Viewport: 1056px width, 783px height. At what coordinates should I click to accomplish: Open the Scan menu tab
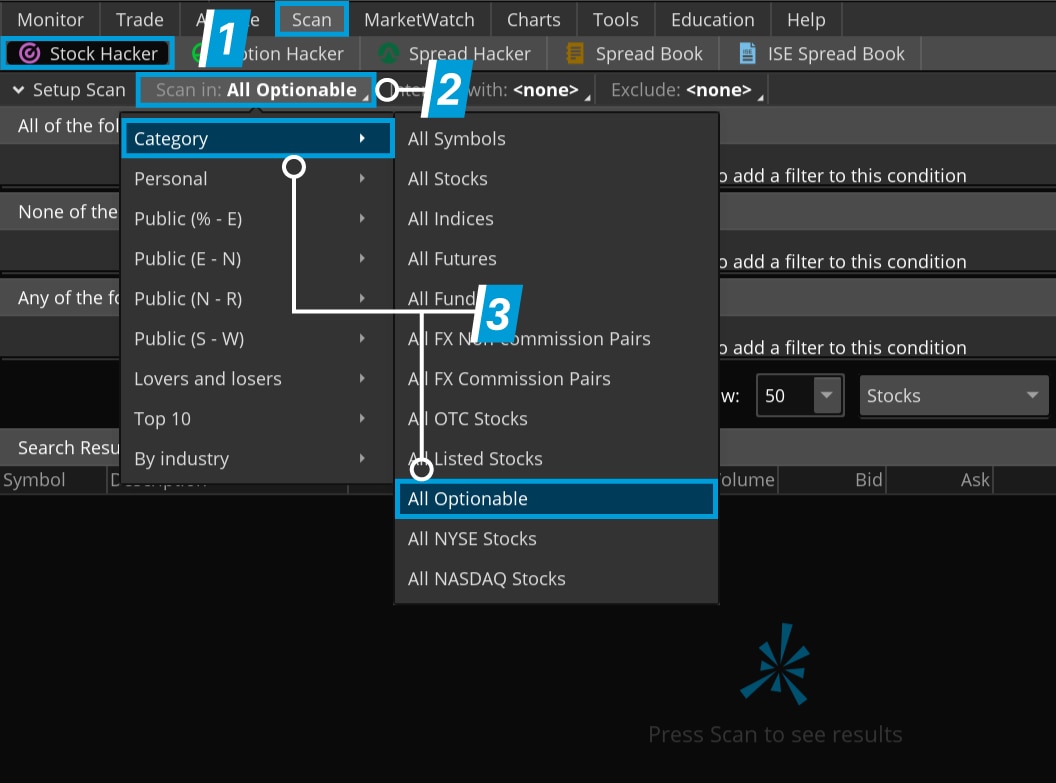coord(311,19)
